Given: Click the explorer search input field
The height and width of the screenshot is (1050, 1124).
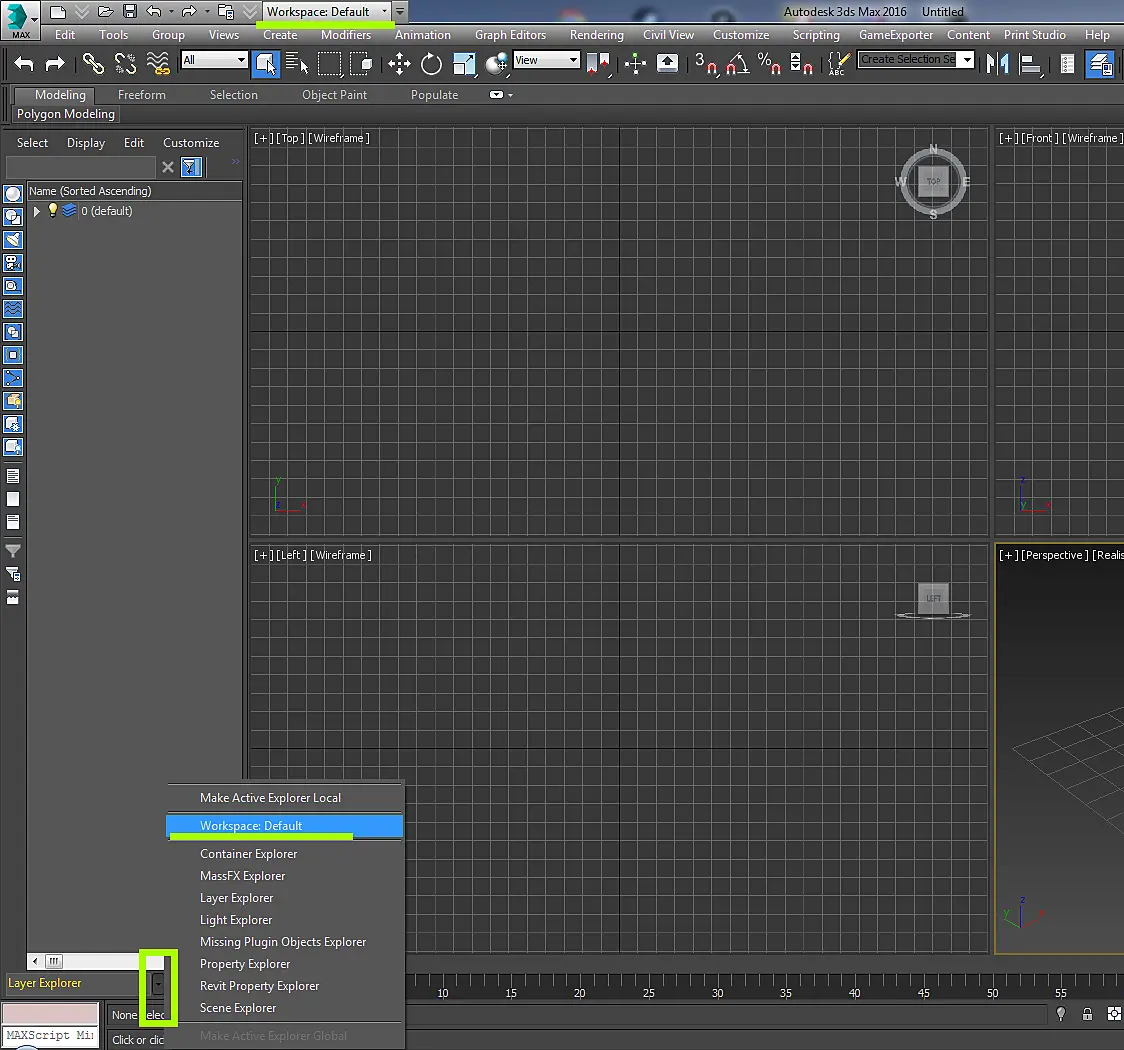Looking at the screenshot, I should (x=80, y=167).
